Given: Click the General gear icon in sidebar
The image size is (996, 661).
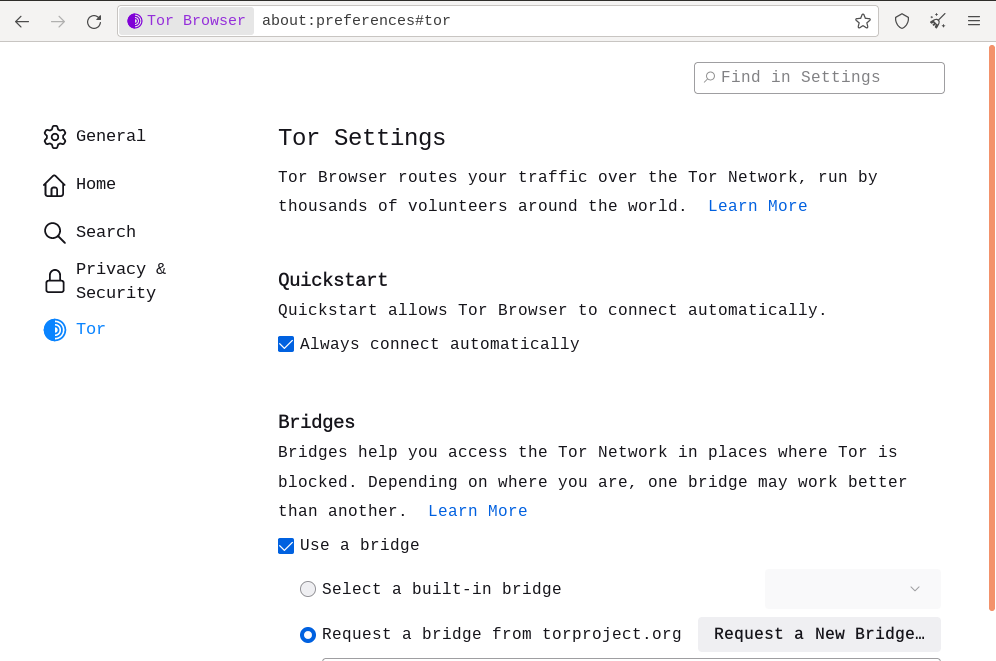Looking at the screenshot, I should click(x=55, y=137).
